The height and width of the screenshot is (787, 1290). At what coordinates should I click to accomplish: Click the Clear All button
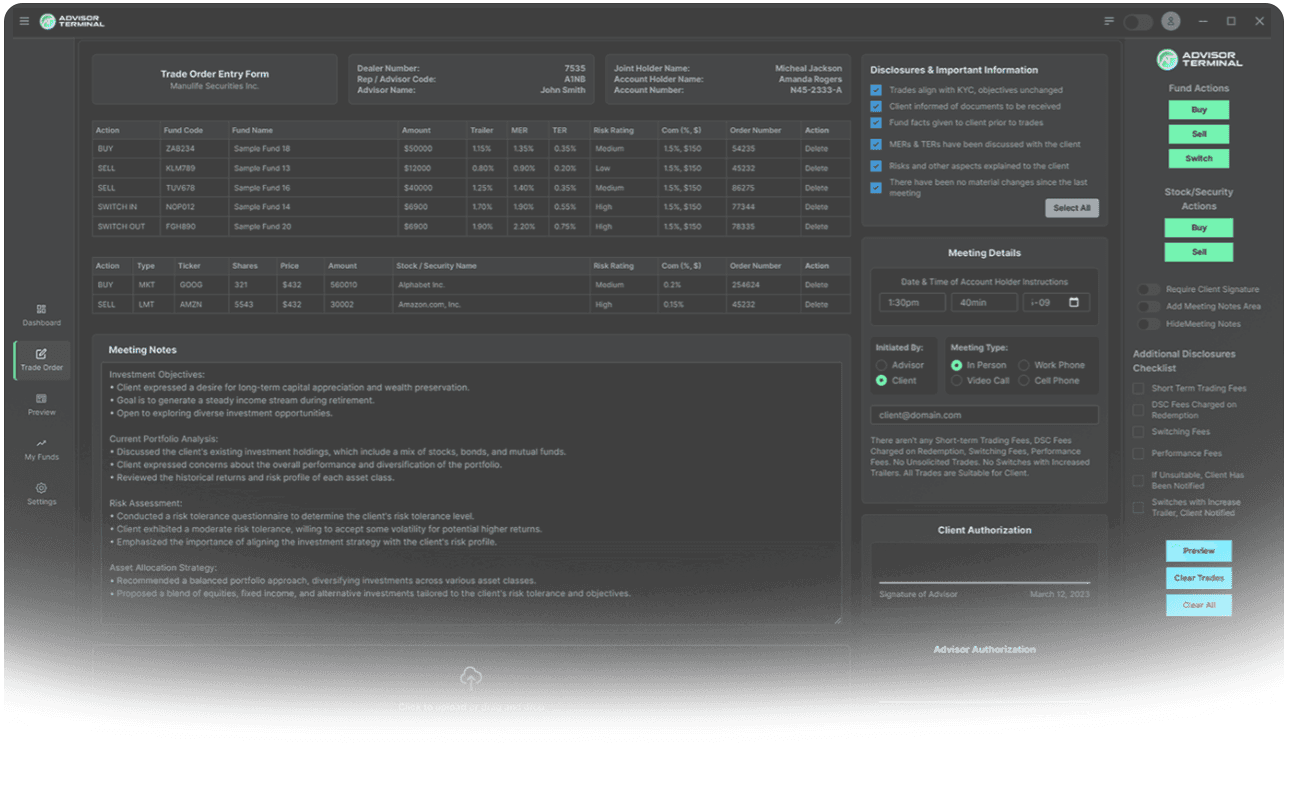pos(1199,605)
